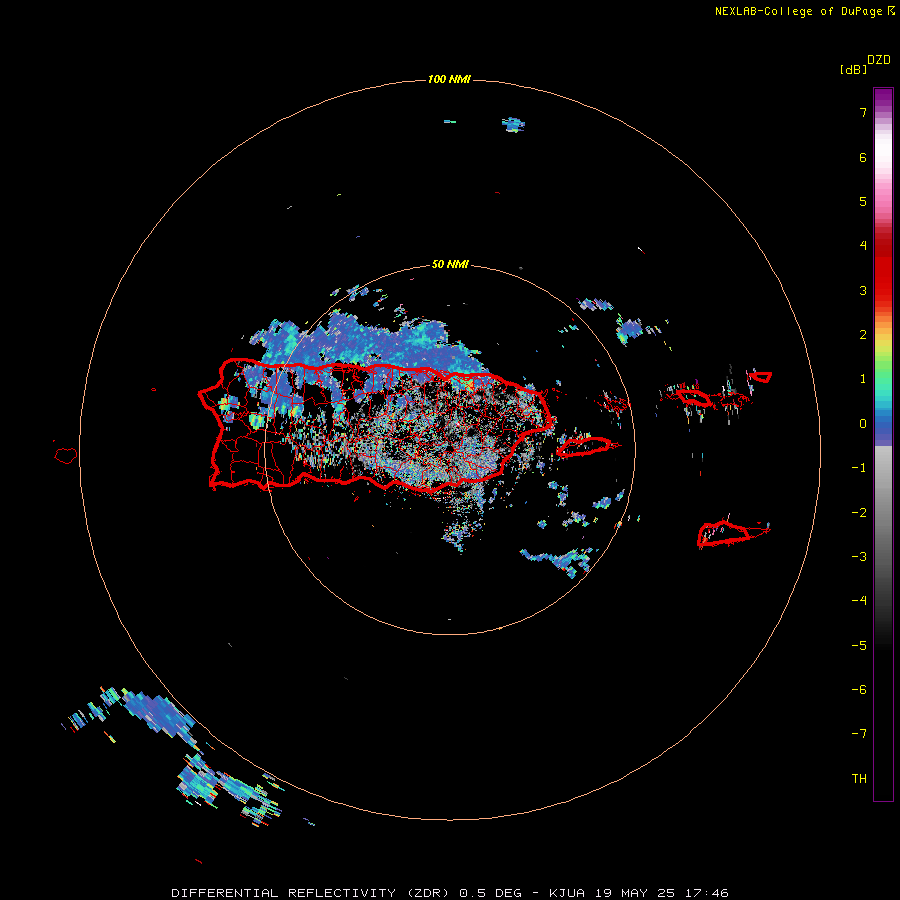Image resolution: width=900 pixels, height=900 pixels.
Task: Click the purple top of the color bar
Action: (883, 99)
